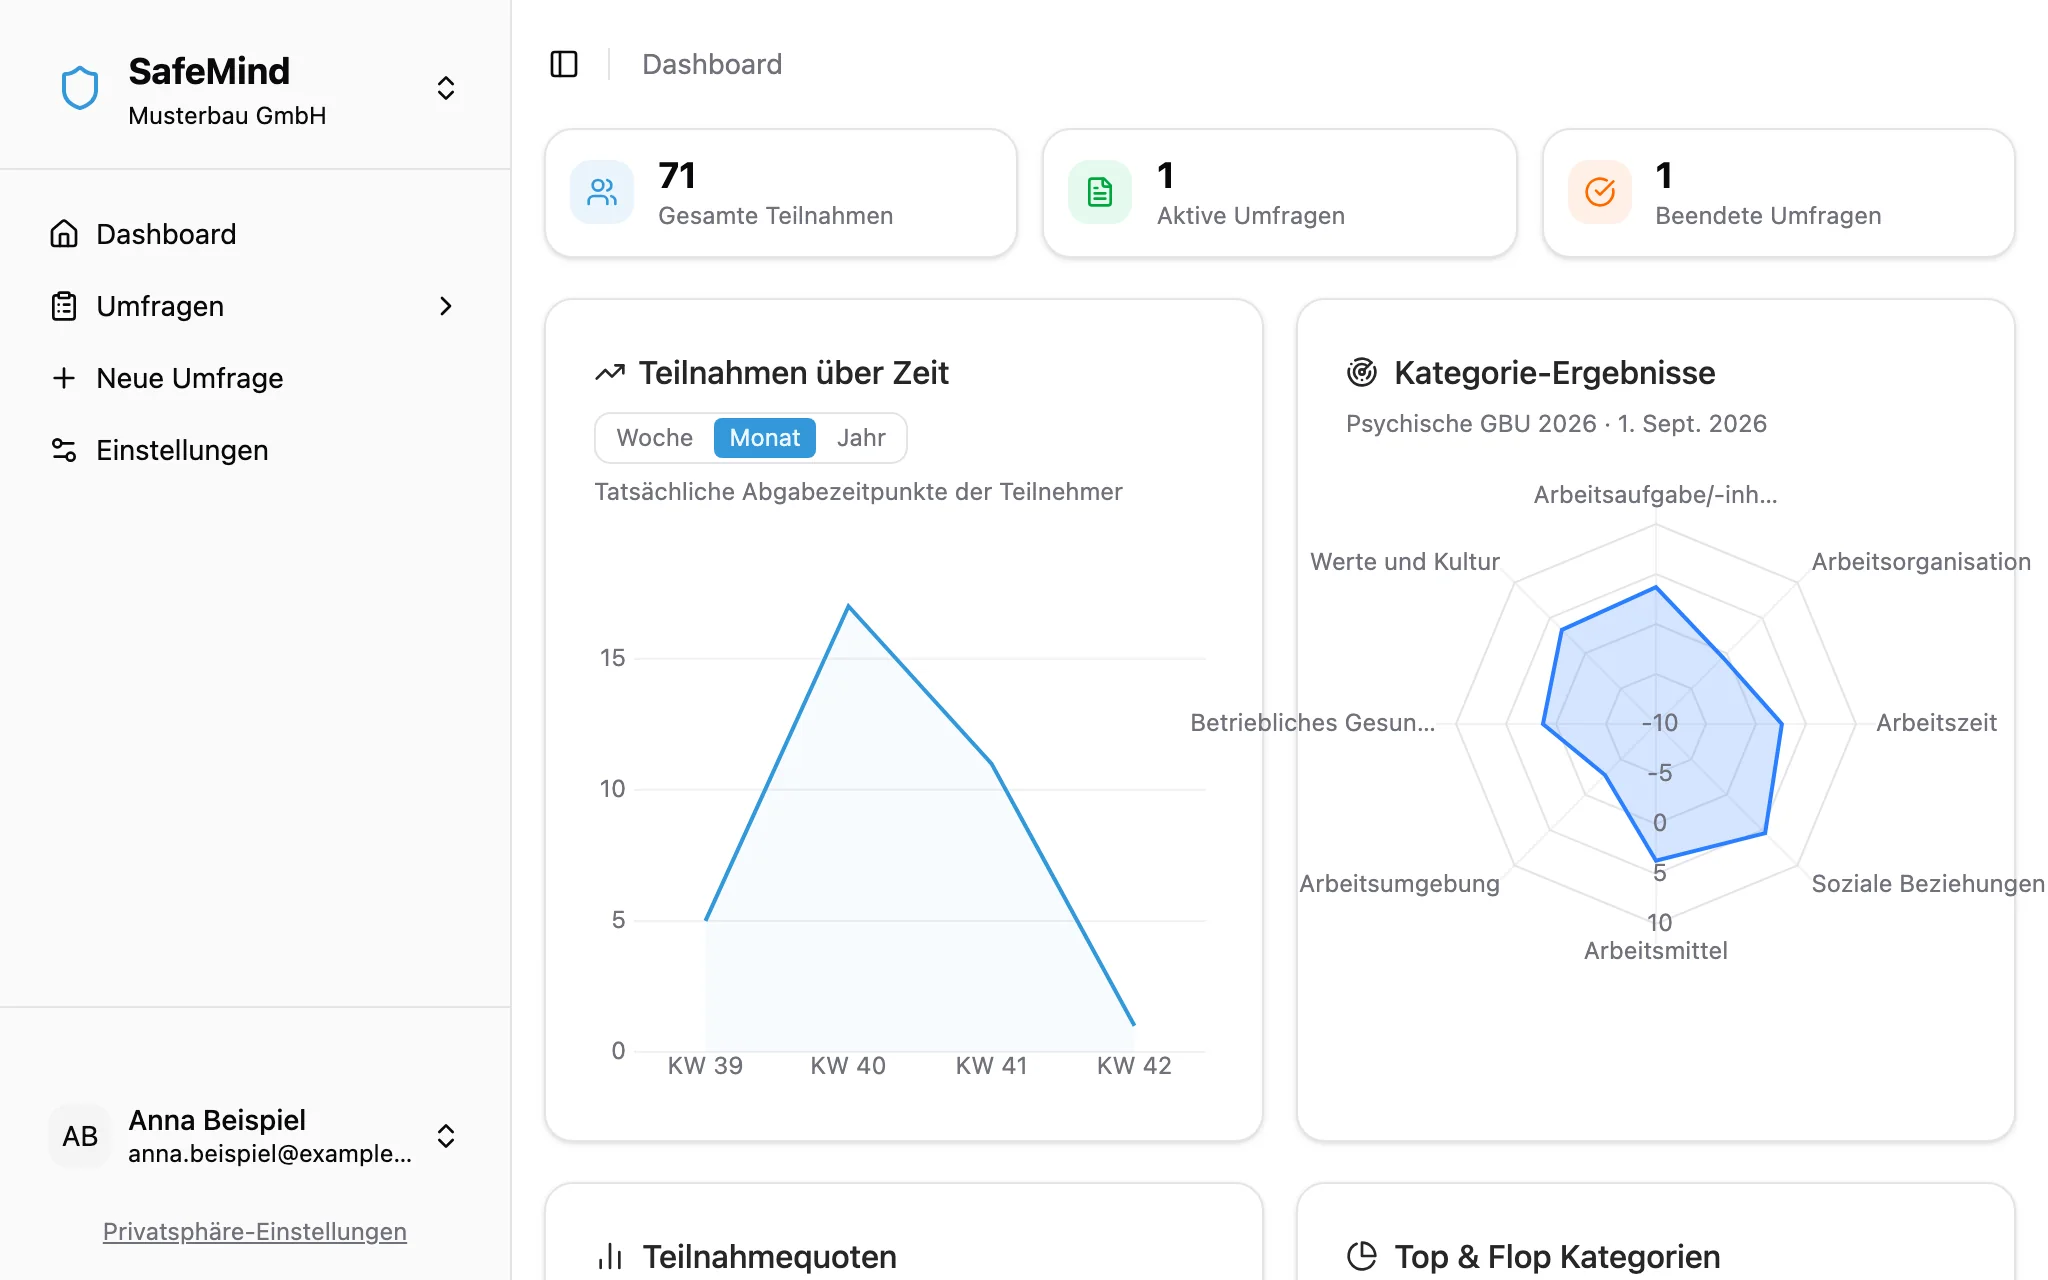Click the Gesamte Teilnahmen card
Screen dimensions: 2048x1280
coord(781,193)
